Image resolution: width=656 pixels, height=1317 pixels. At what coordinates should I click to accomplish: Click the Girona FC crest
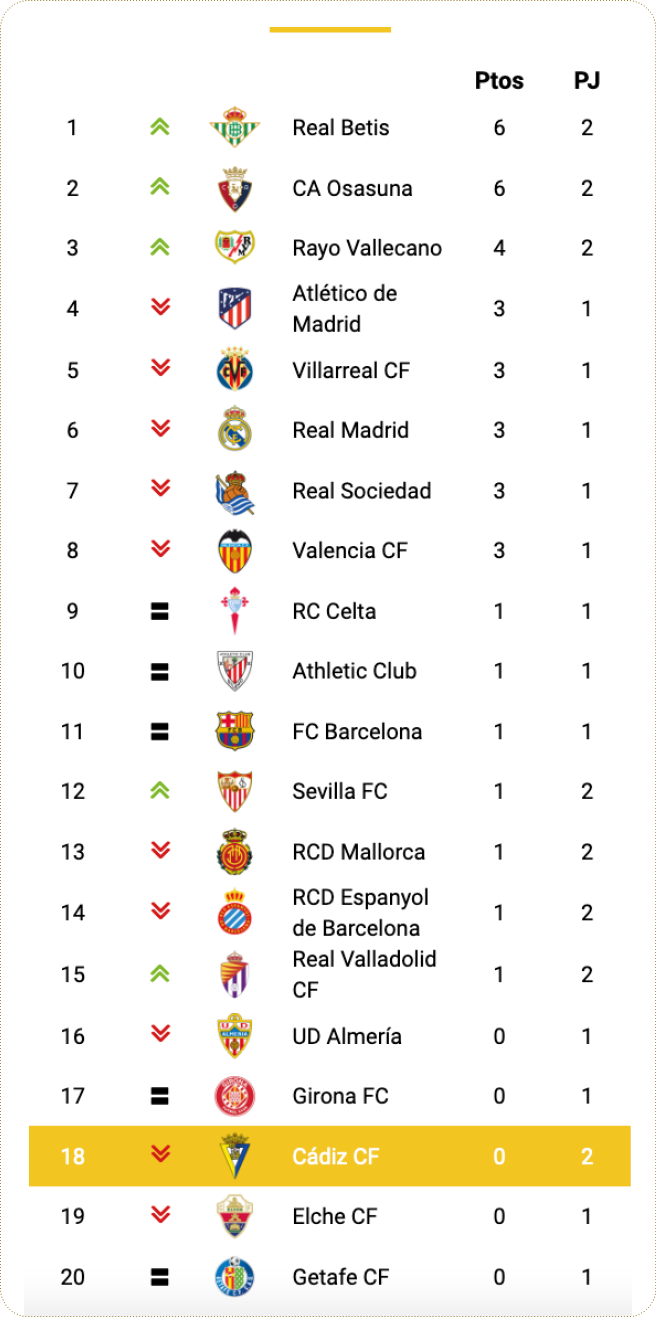[x=235, y=1096]
